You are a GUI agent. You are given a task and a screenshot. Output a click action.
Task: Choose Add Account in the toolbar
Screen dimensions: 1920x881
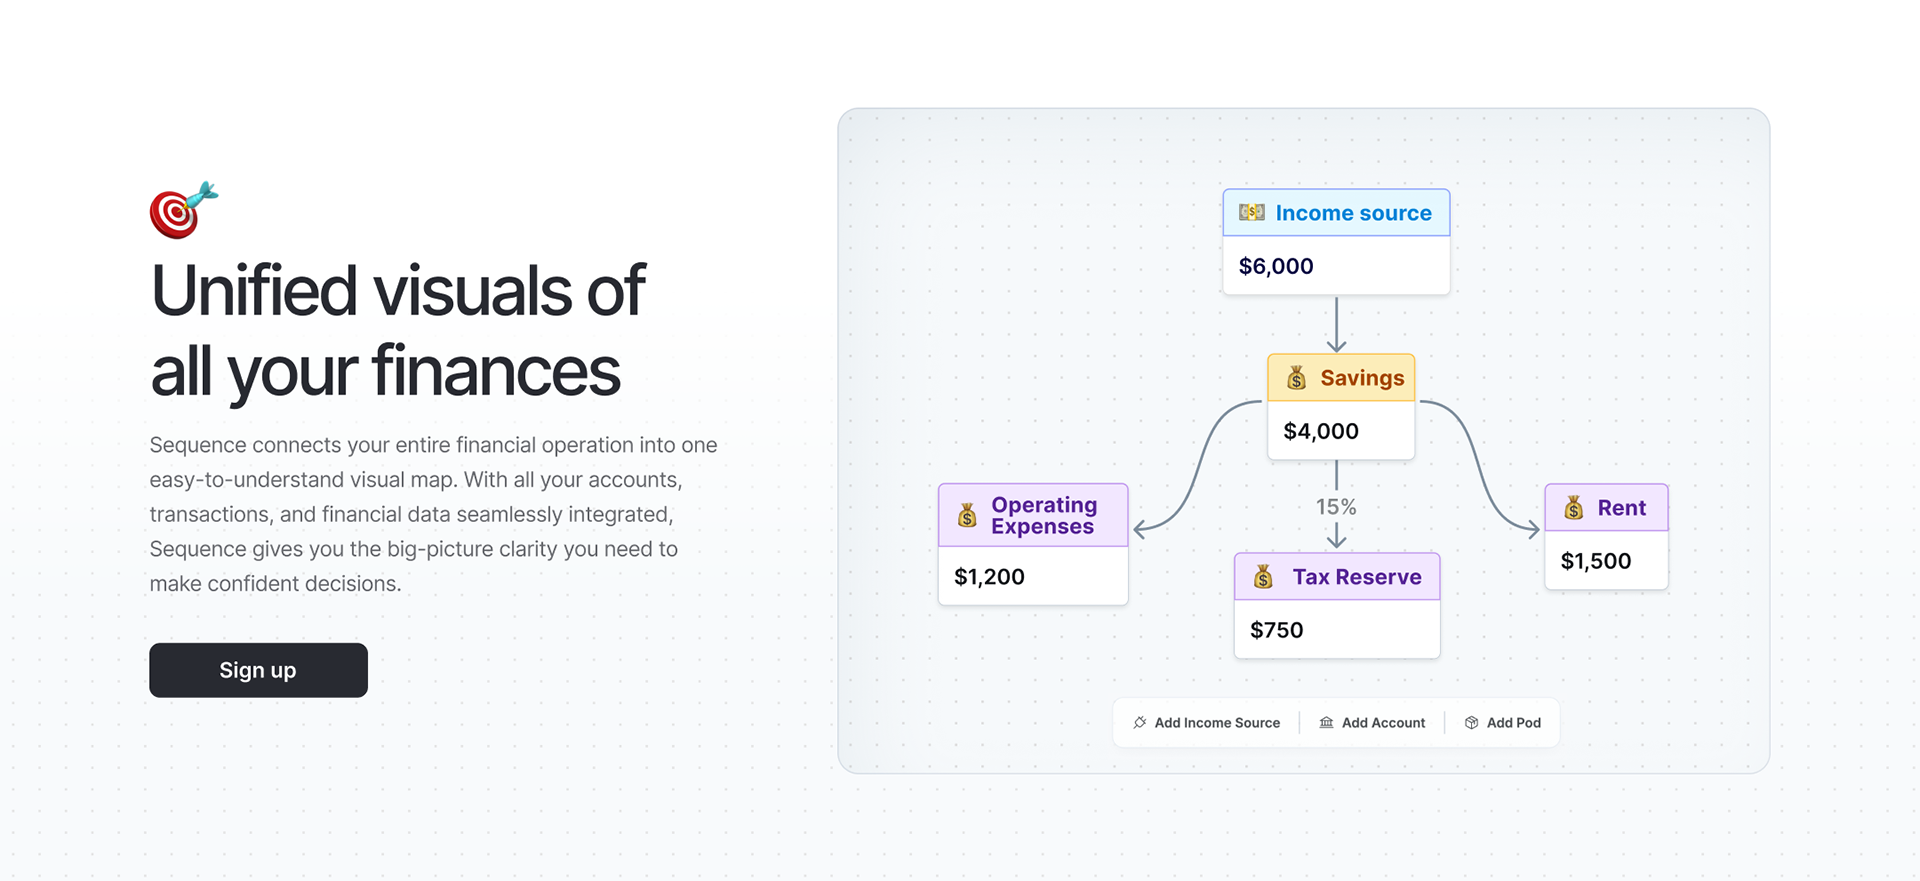(x=1372, y=722)
